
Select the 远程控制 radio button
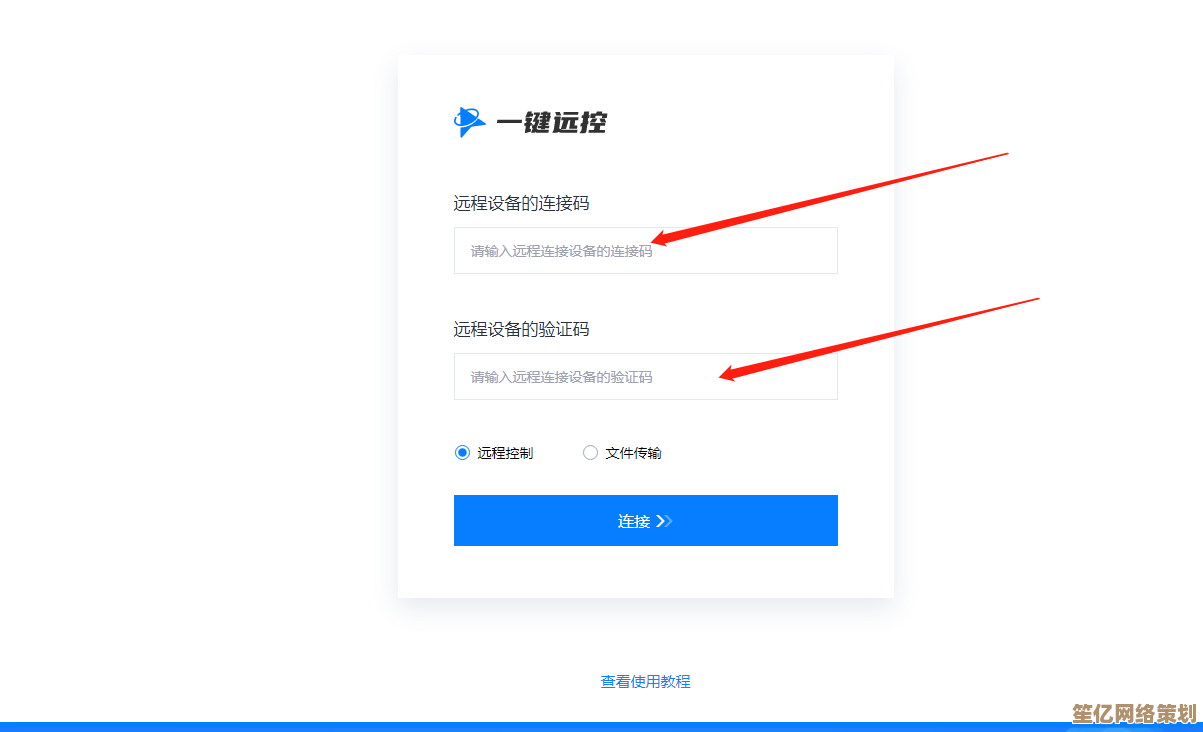(462, 453)
